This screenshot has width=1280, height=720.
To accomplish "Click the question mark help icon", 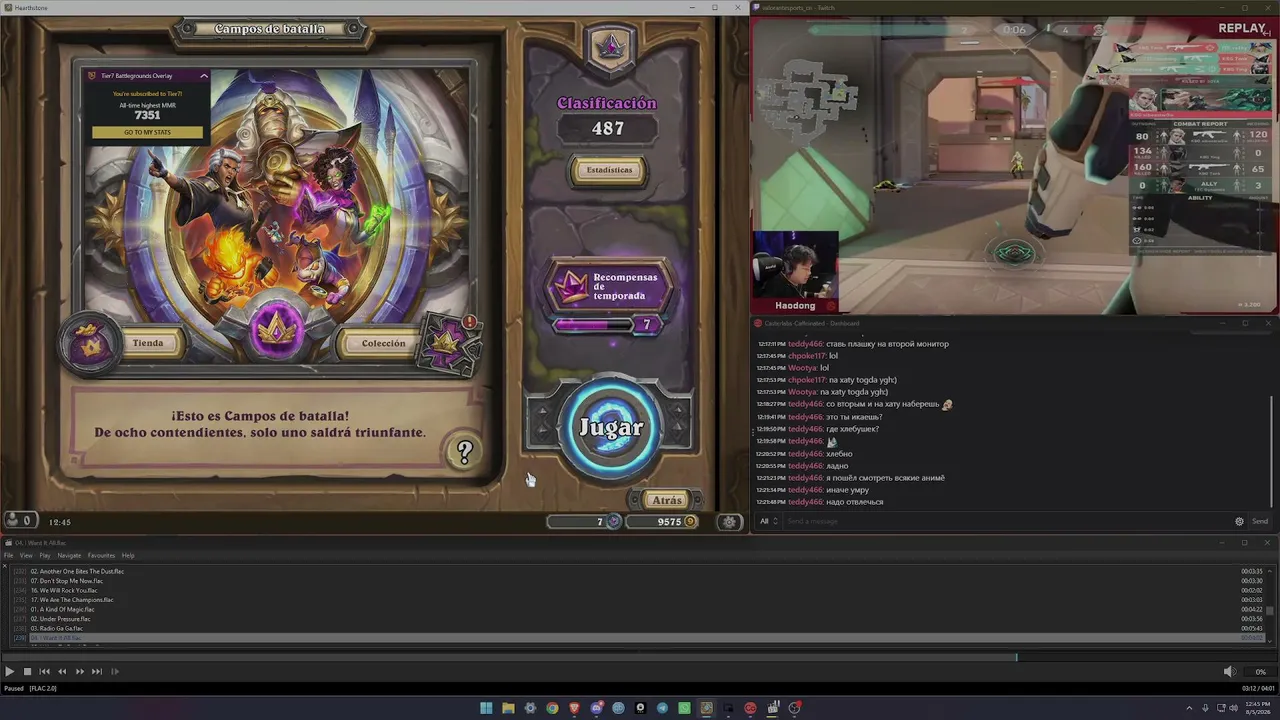I will pyautogui.click(x=464, y=452).
